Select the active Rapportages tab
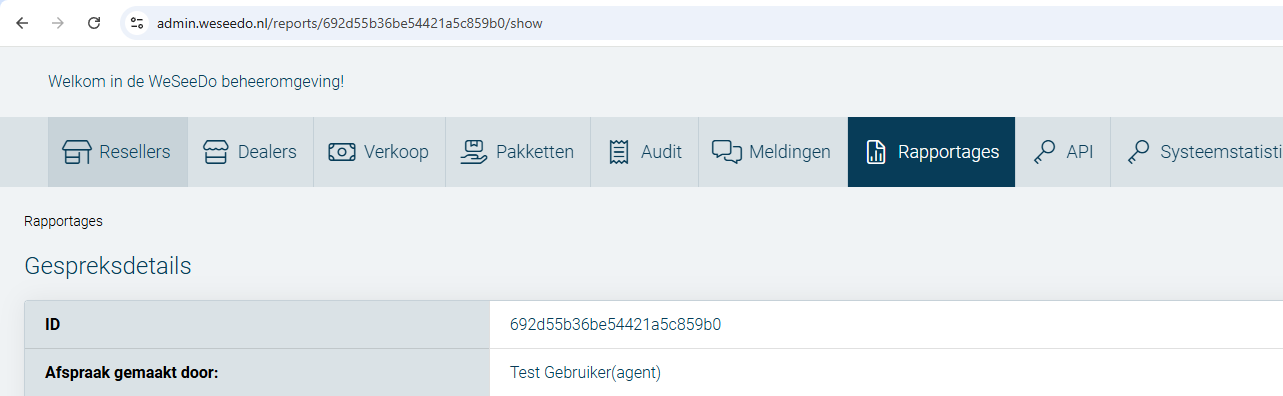Screen dimensions: 1283x396 [931, 152]
